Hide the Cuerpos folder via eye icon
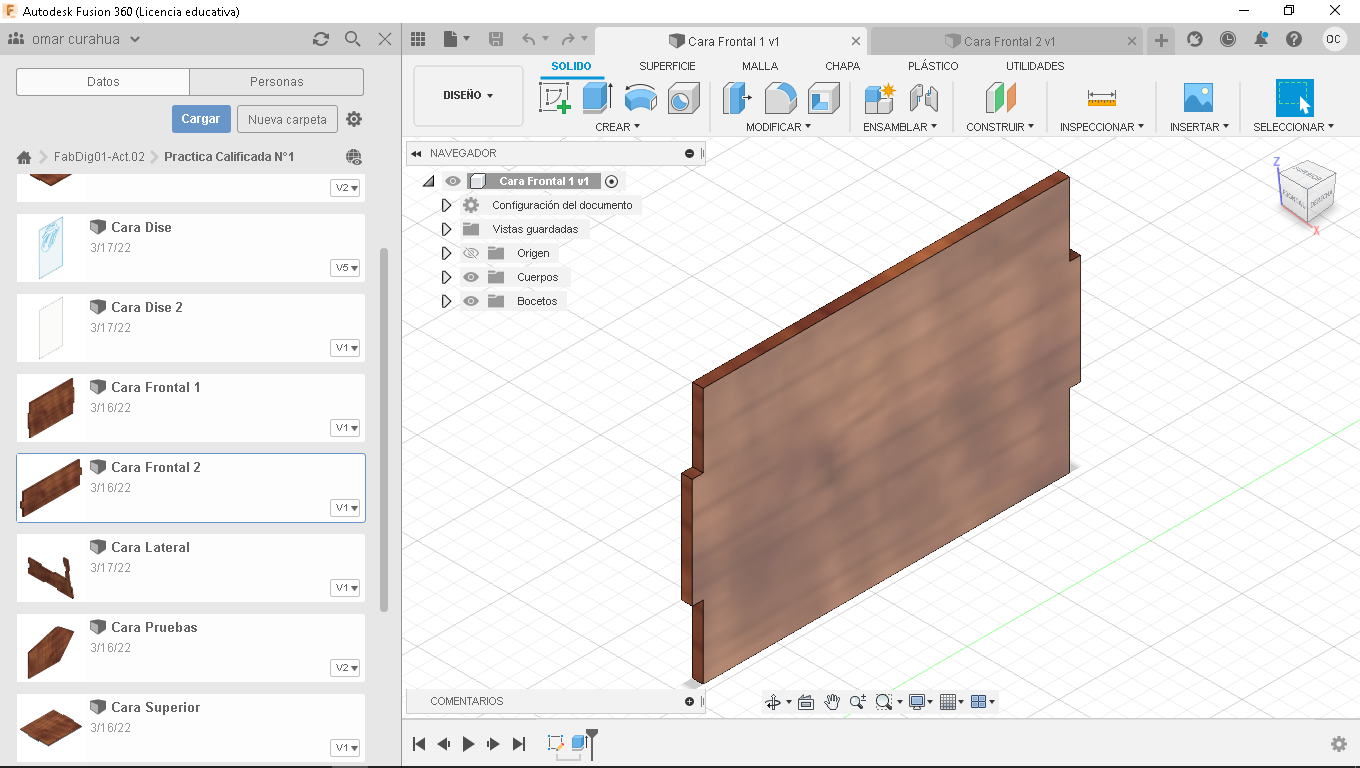Viewport: 1360px width, 768px height. tap(471, 277)
